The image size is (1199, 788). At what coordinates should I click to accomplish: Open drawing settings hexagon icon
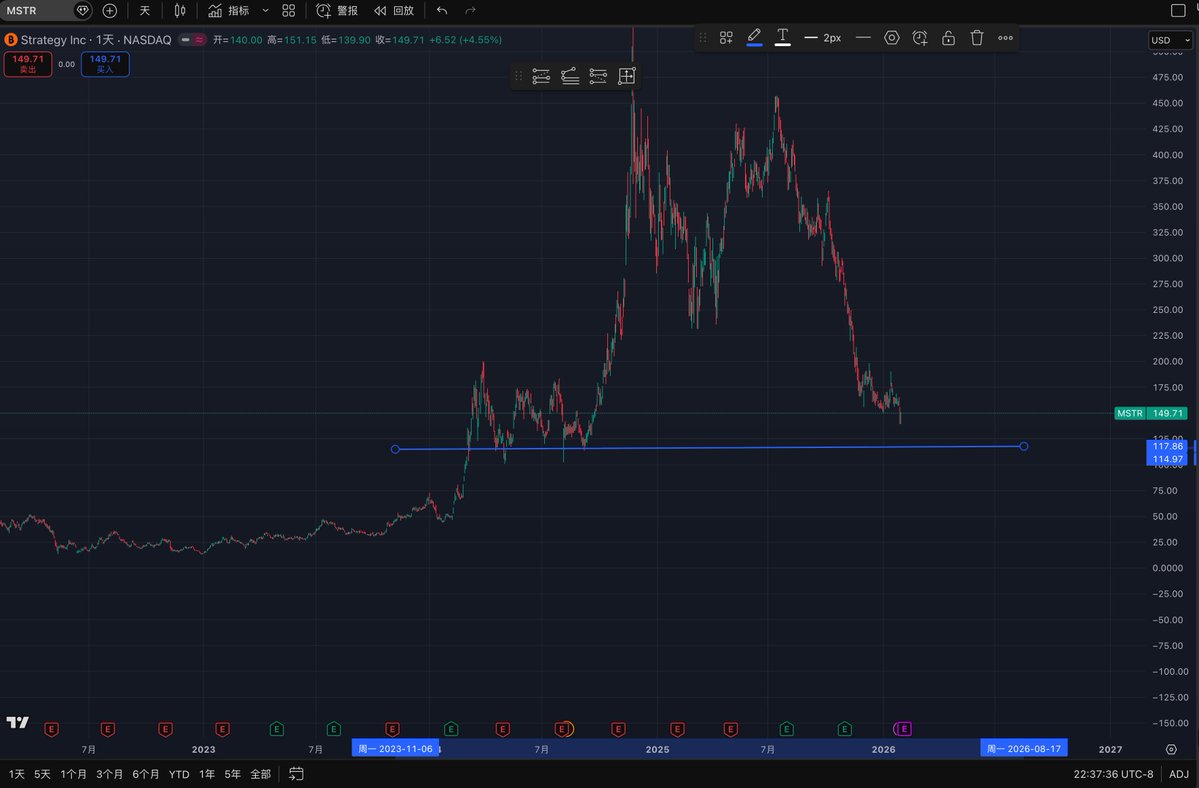coord(891,38)
